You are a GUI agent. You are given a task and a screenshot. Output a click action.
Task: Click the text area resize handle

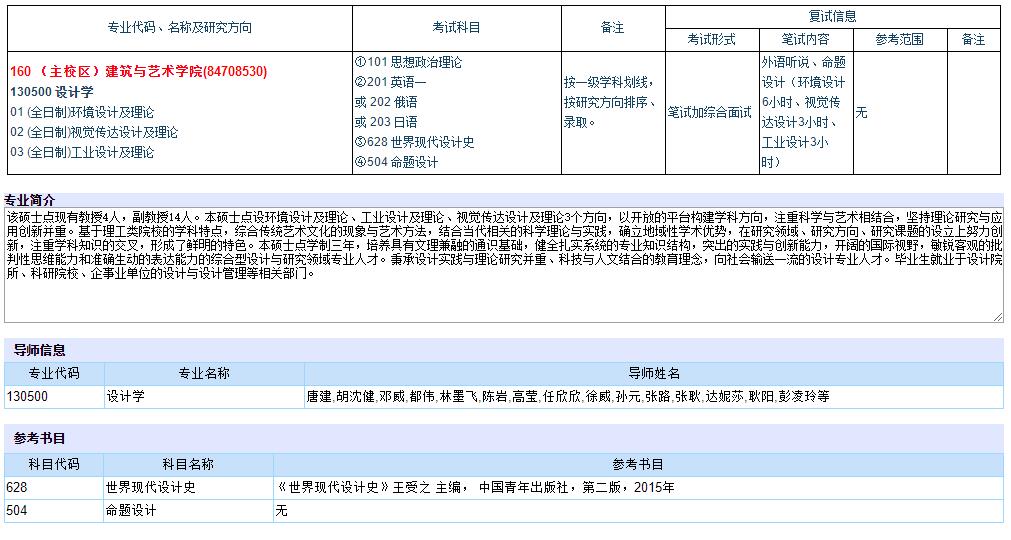[997, 317]
